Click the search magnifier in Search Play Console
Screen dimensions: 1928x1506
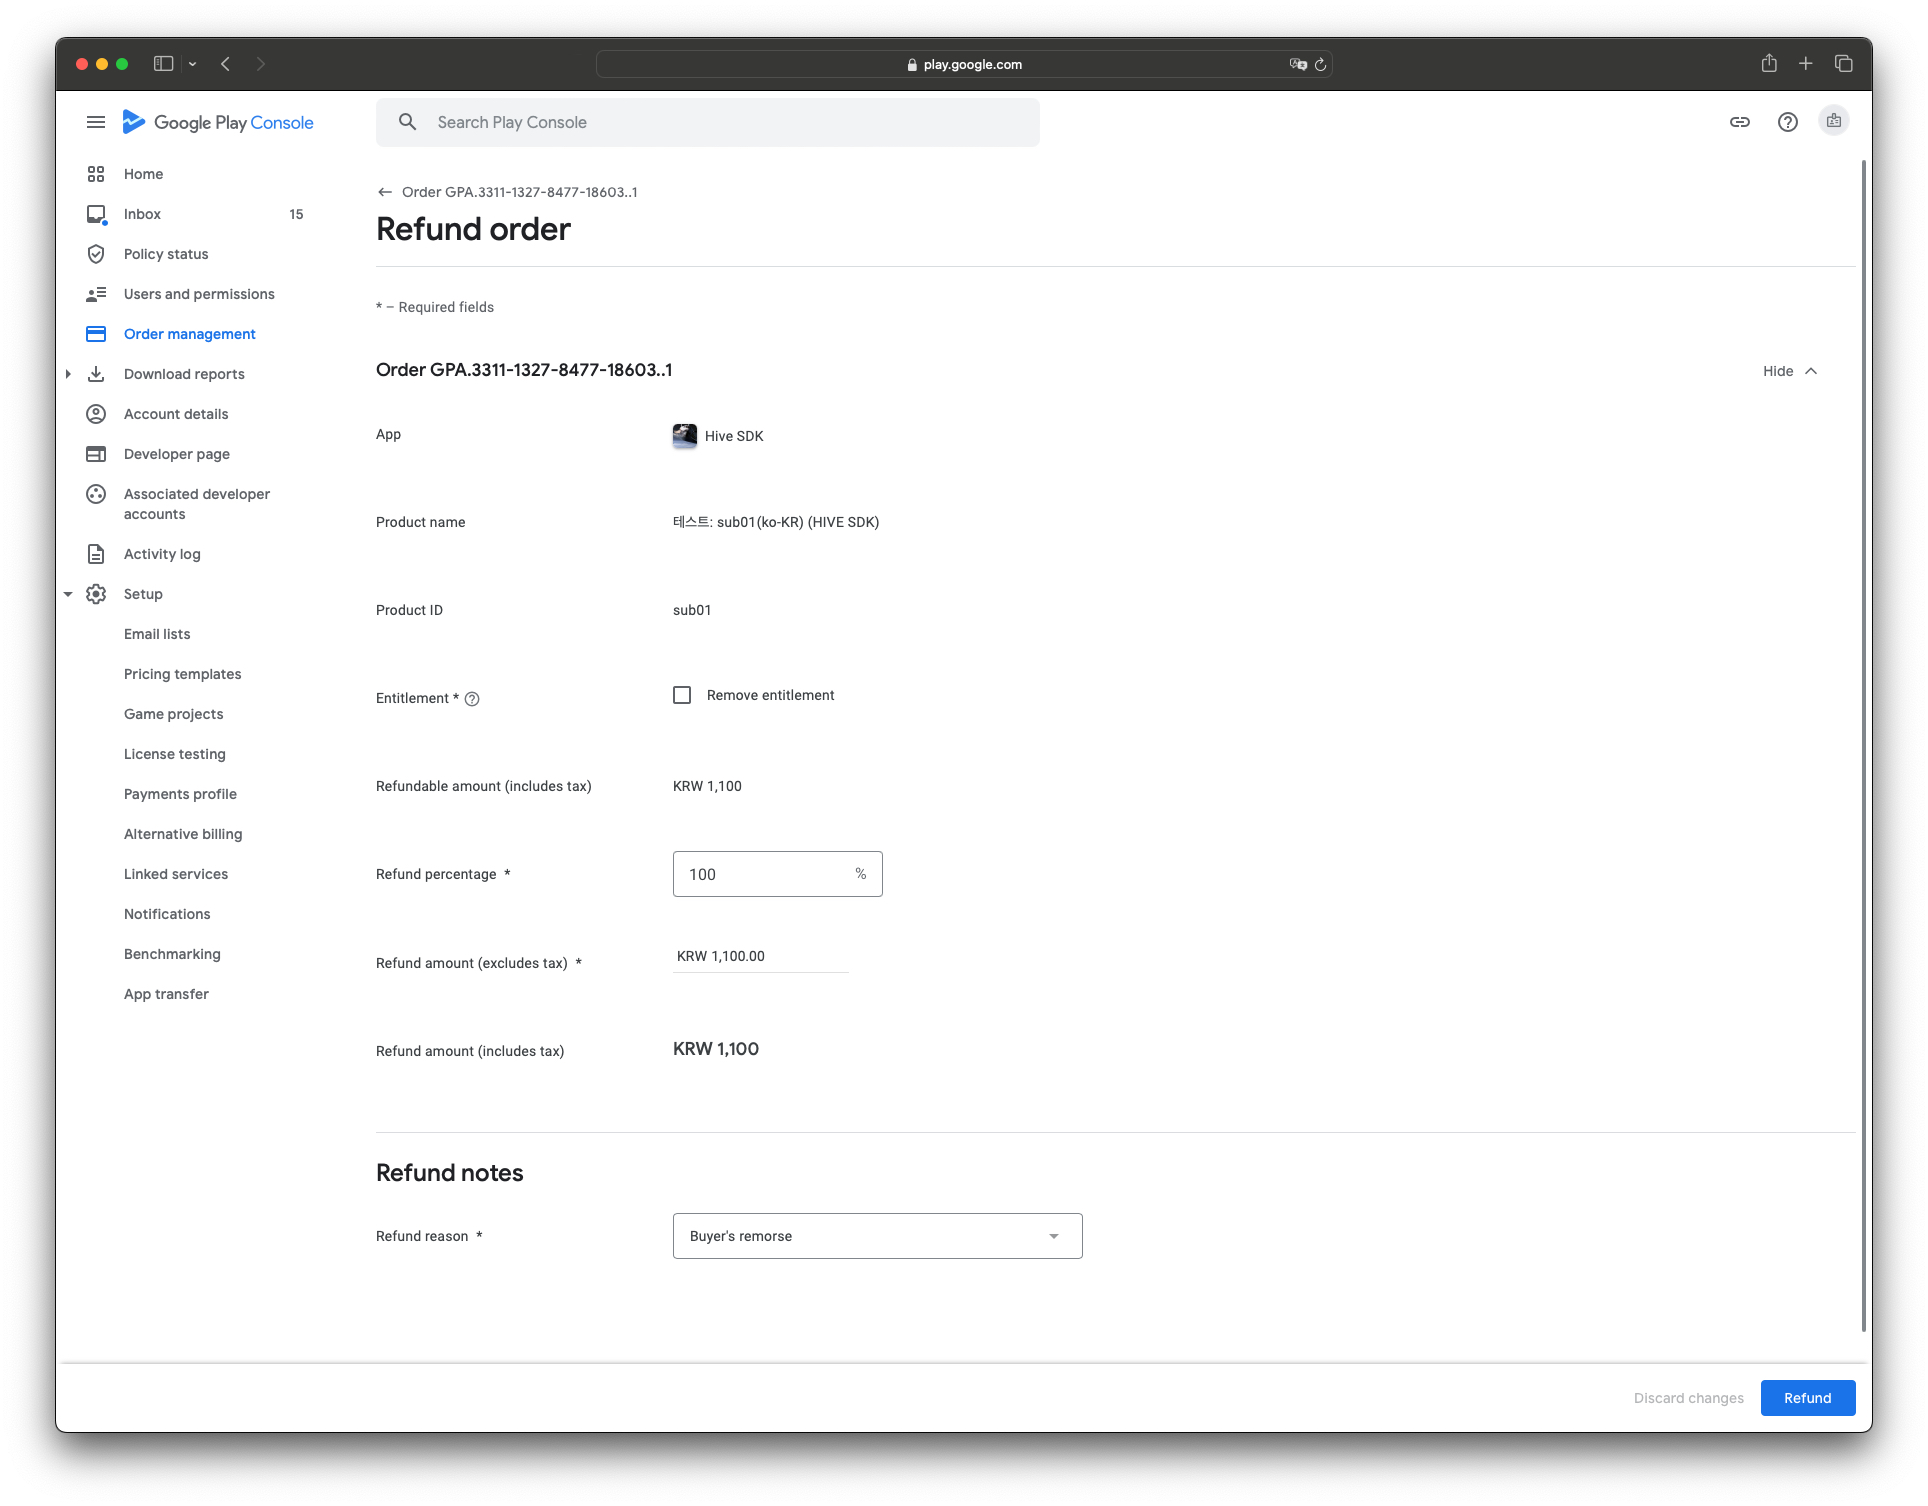(407, 121)
